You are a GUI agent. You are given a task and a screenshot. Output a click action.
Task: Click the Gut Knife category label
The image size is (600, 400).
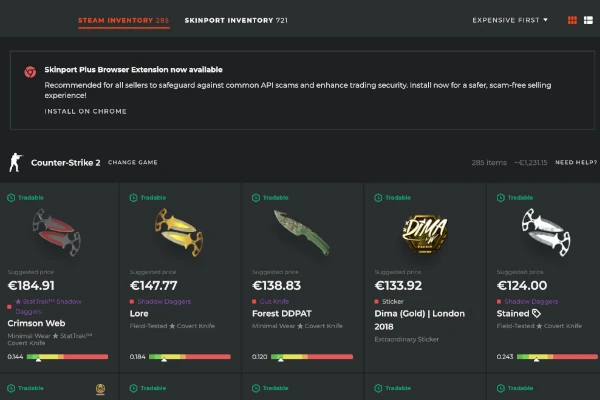[274, 302]
